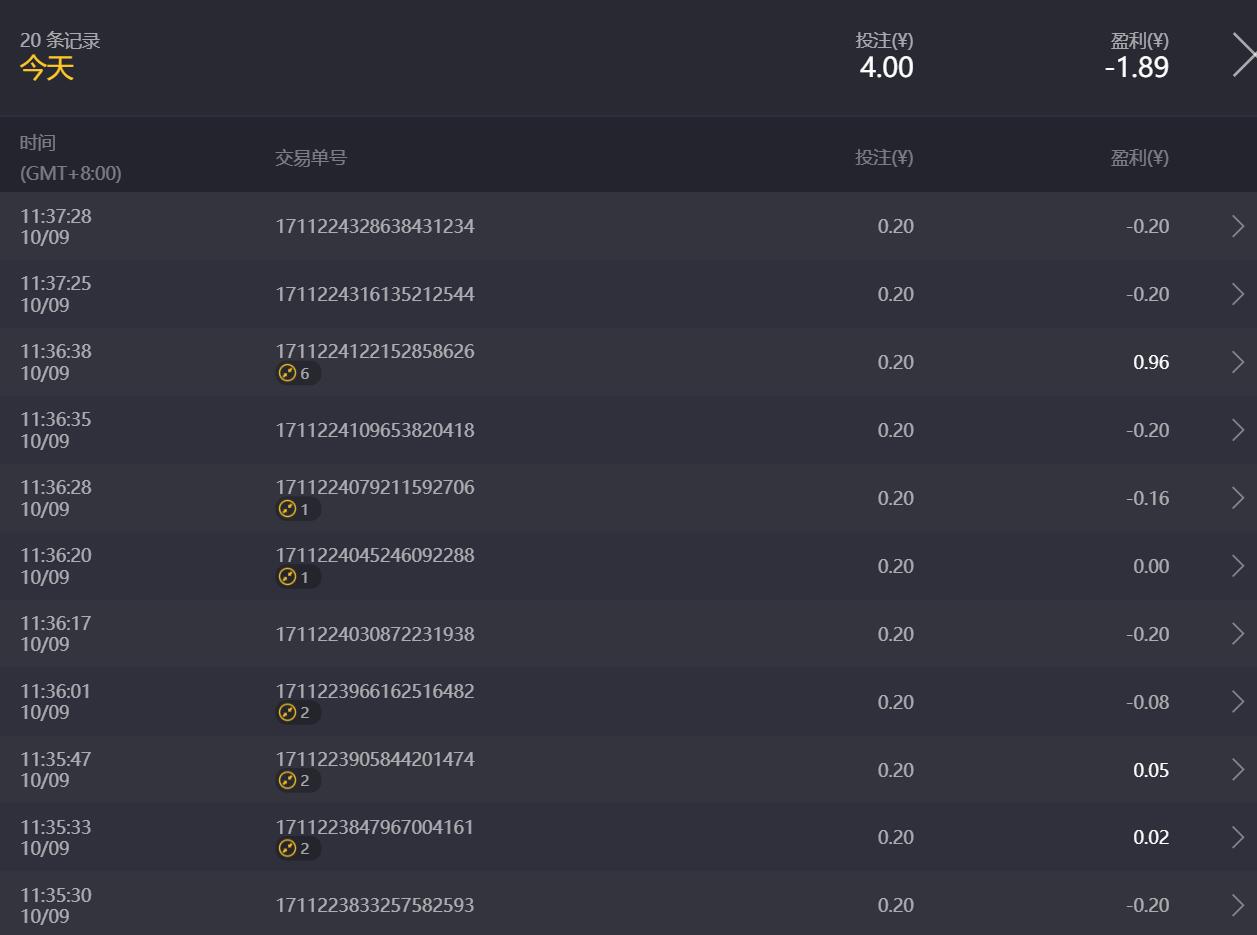The image size is (1257, 935).
Task: Click coin badge on the 11:35:33 record
Action: pos(297,849)
